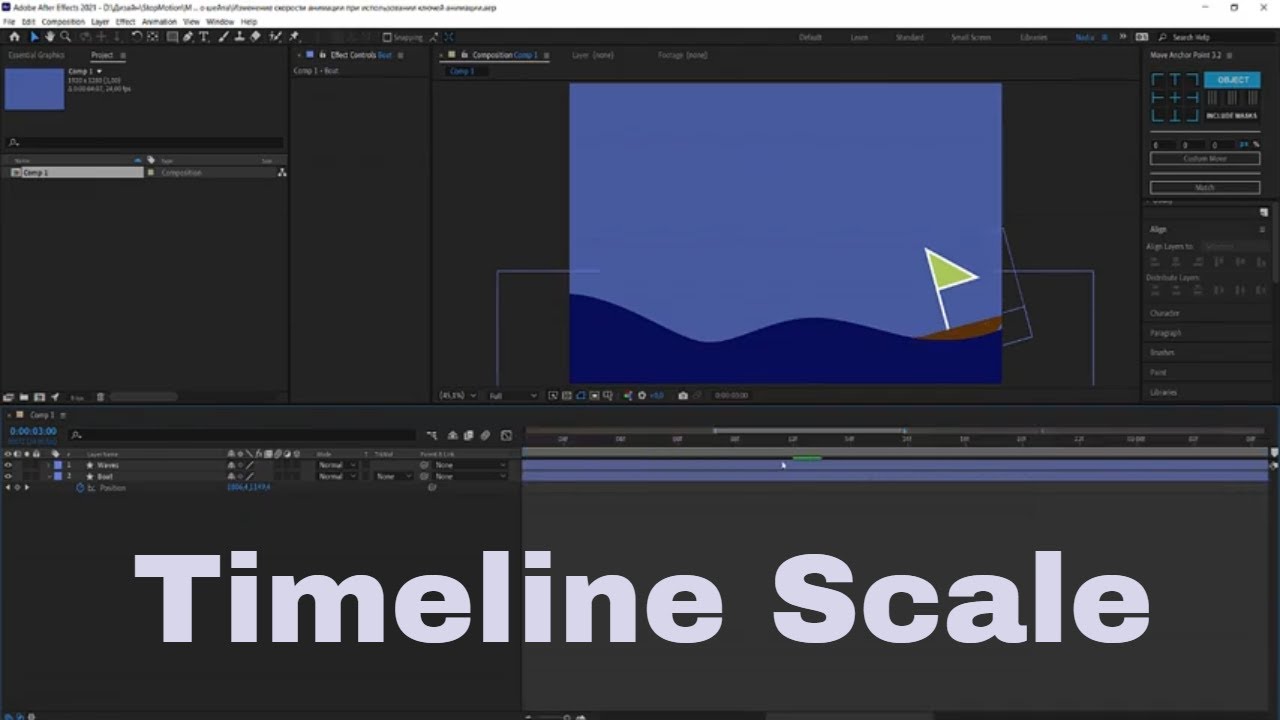Select the Pen tool
The width and height of the screenshot is (1280, 720).
188,37
